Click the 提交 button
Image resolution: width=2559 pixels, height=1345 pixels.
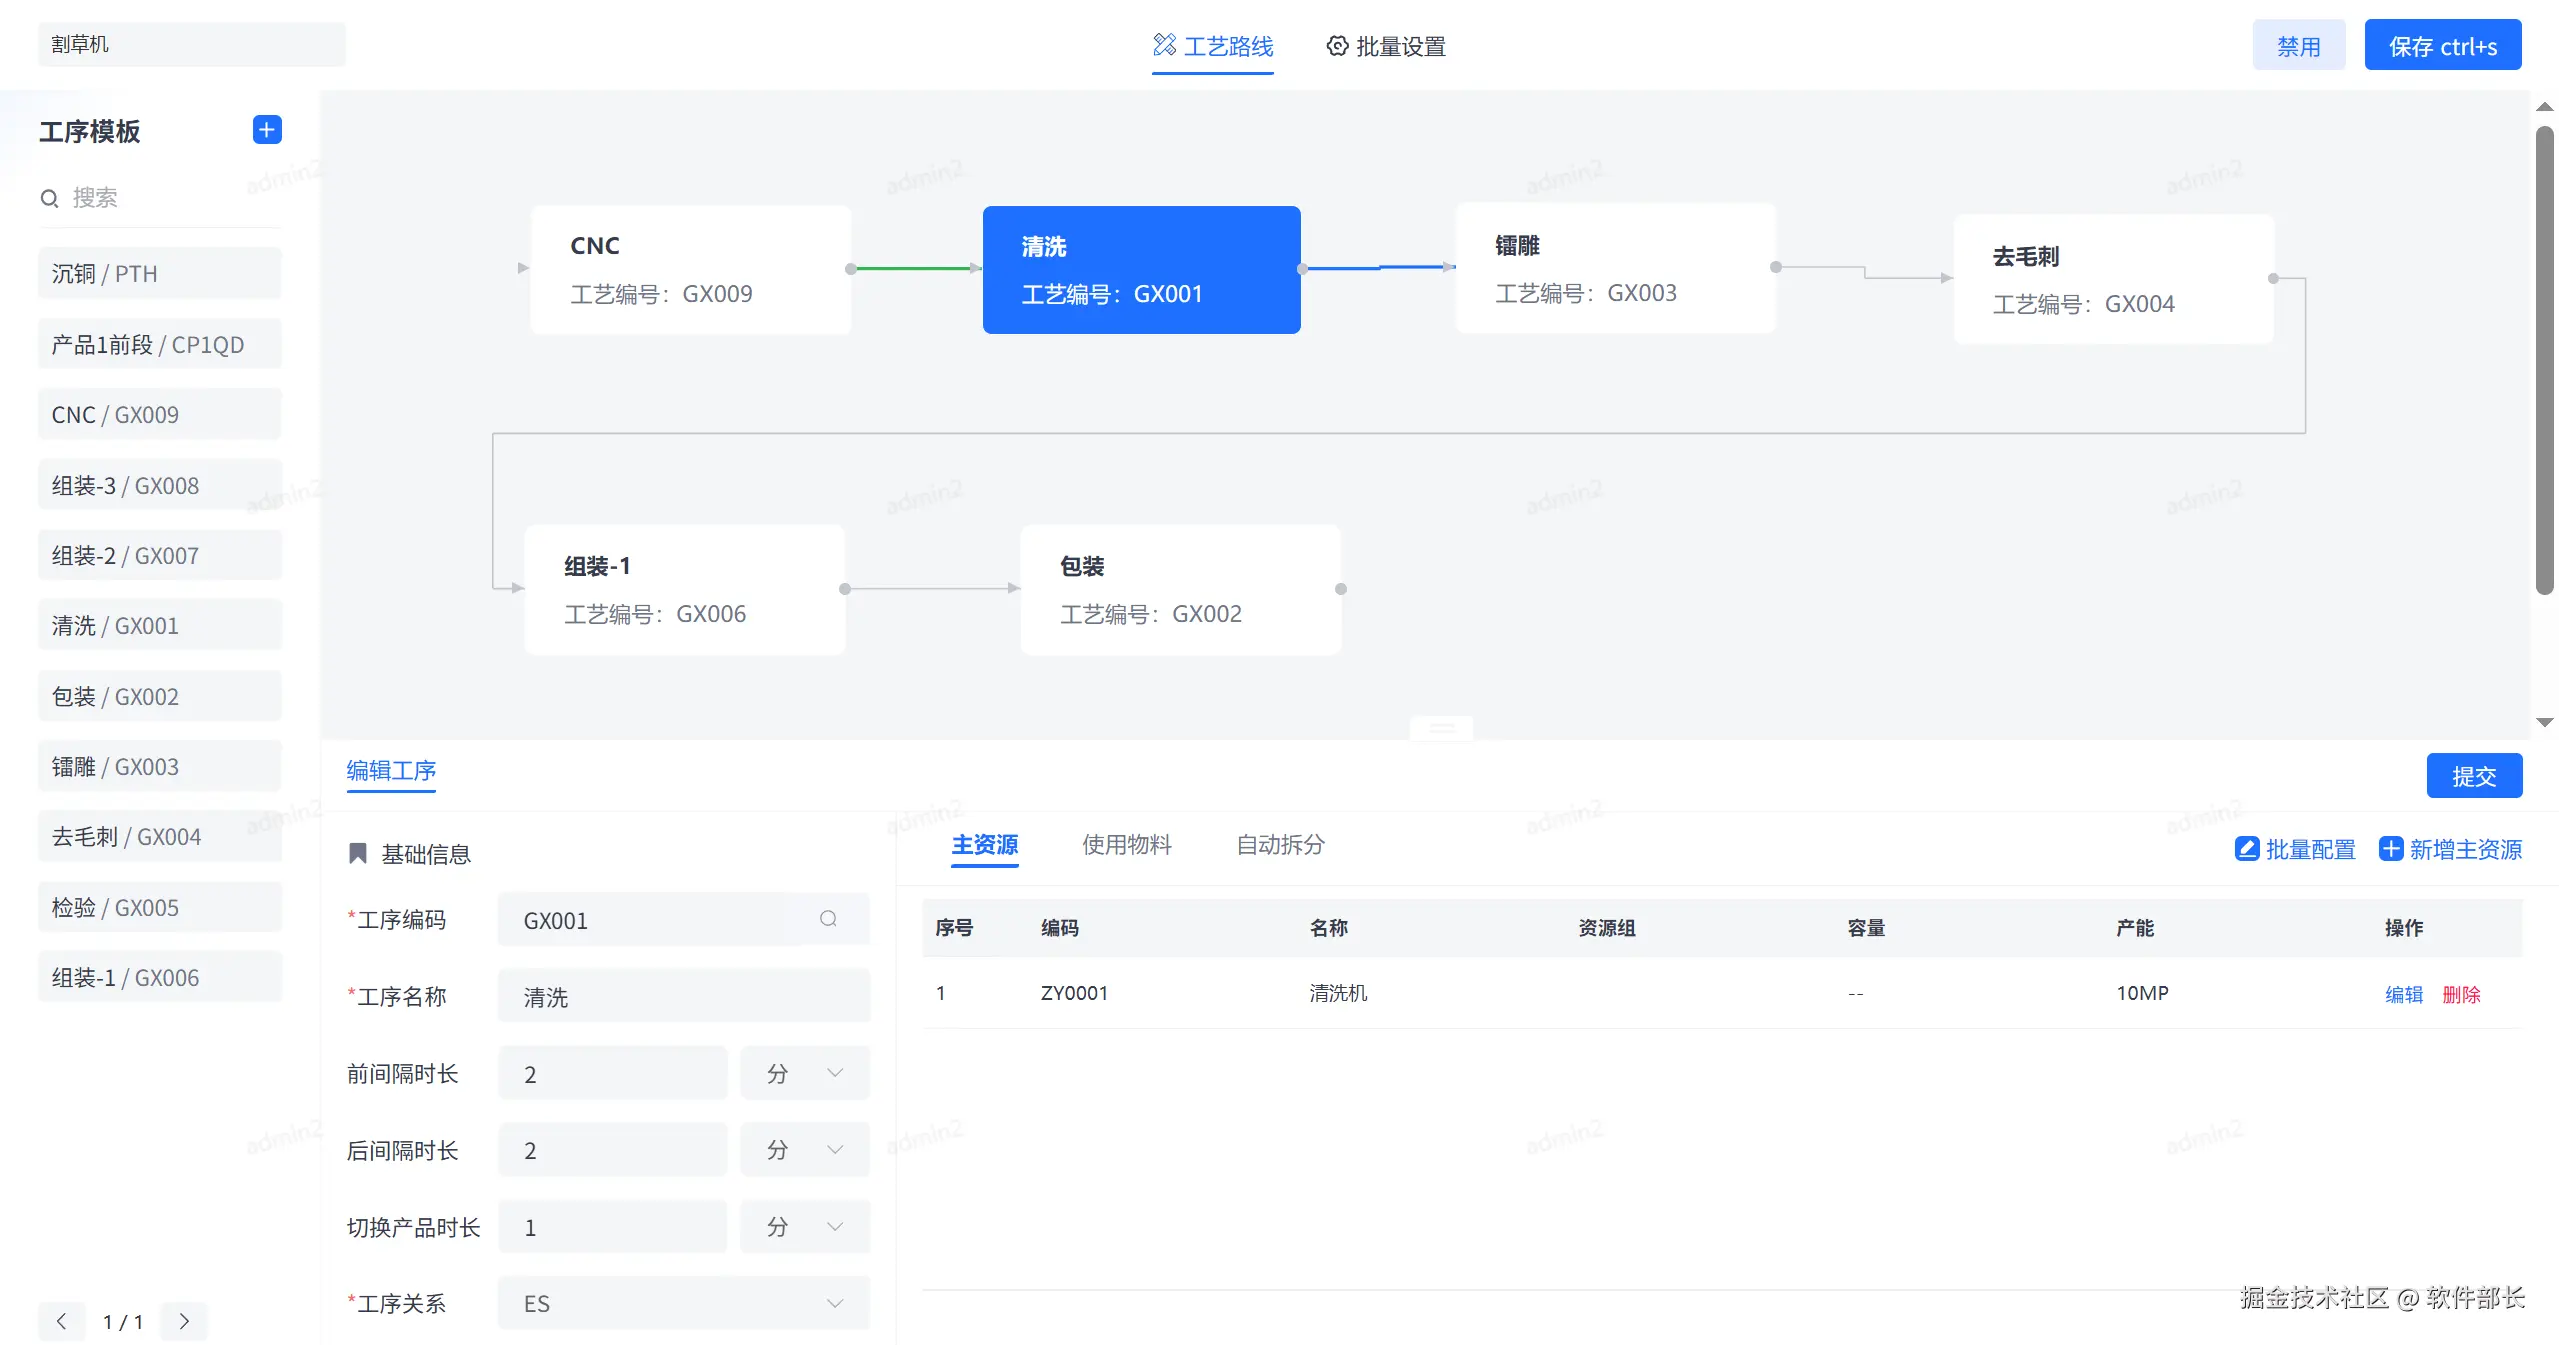pyautogui.click(x=2473, y=776)
